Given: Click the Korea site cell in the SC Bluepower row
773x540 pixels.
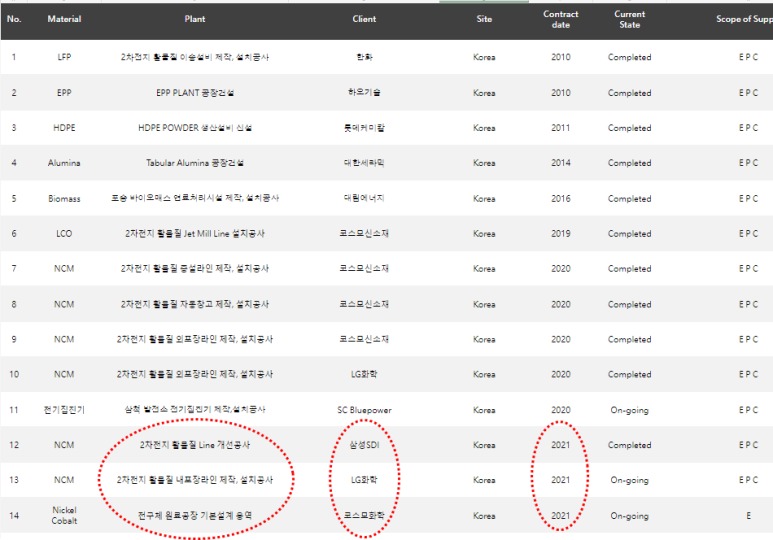Looking at the screenshot, I should (484, 410).
